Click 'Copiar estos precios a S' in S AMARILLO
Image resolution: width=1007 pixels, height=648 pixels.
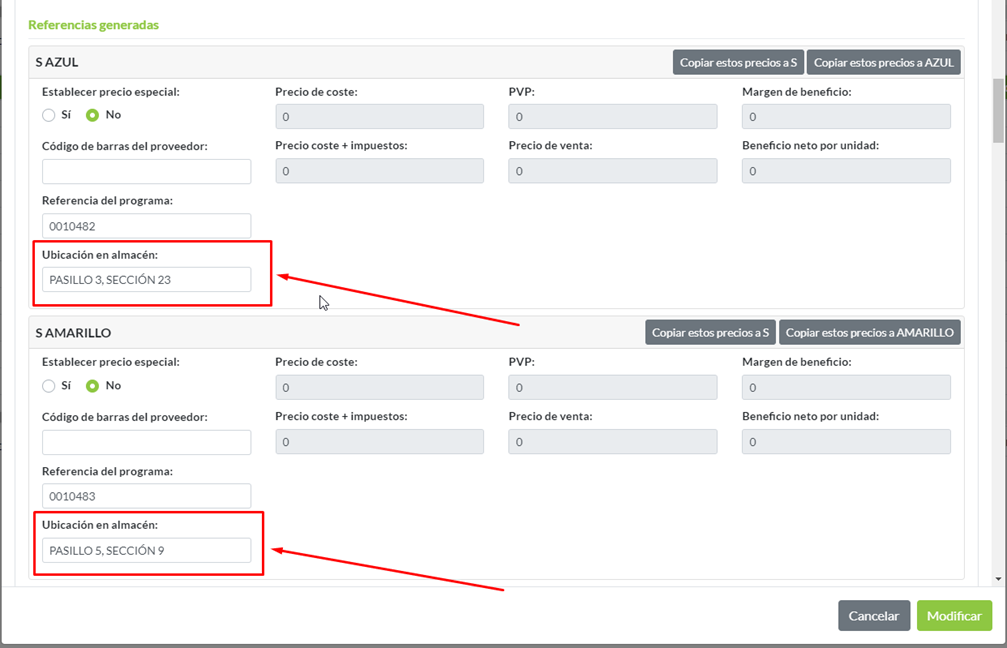coord(710,333)
